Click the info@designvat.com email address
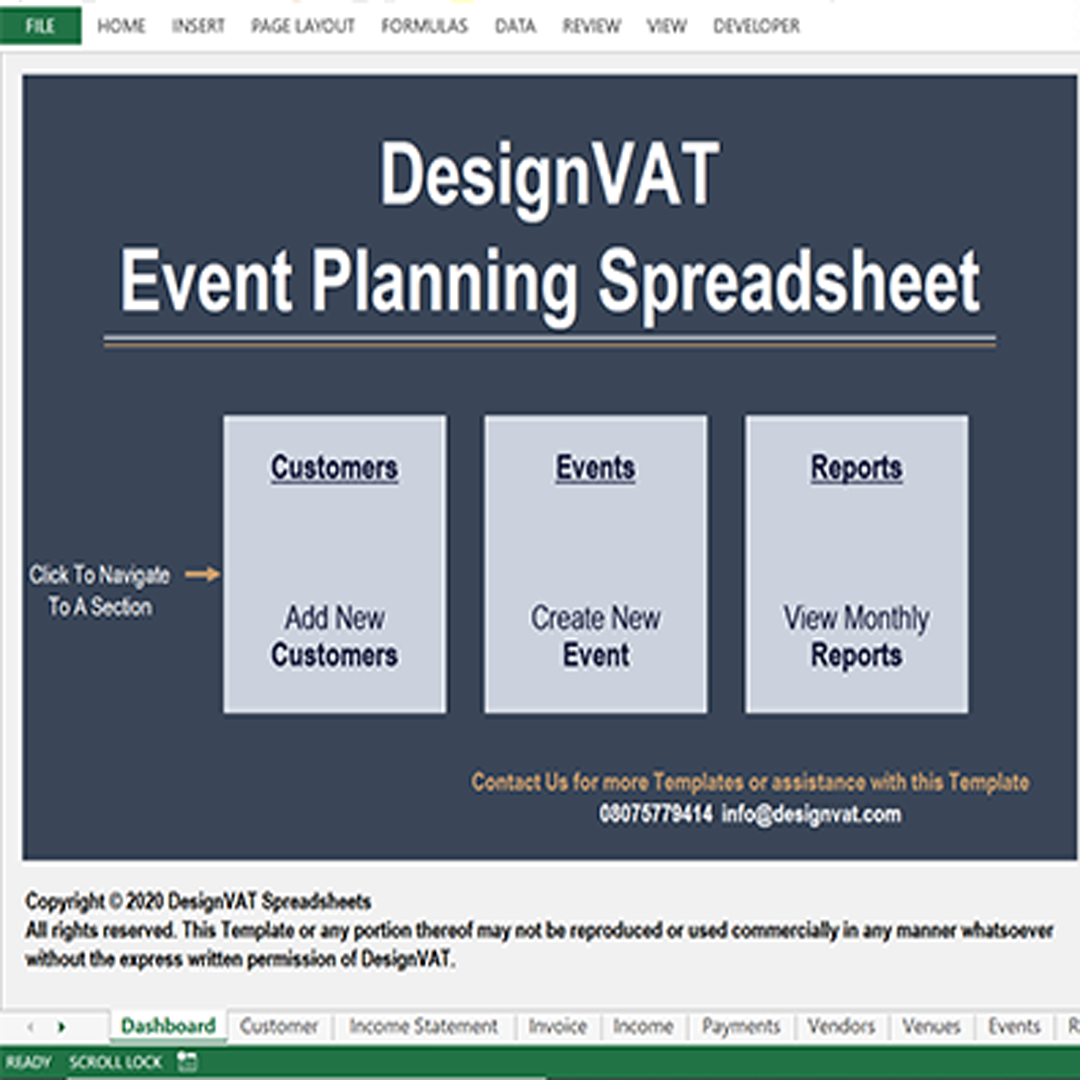Screen dimensions: 1080x1080 point(811,814)
